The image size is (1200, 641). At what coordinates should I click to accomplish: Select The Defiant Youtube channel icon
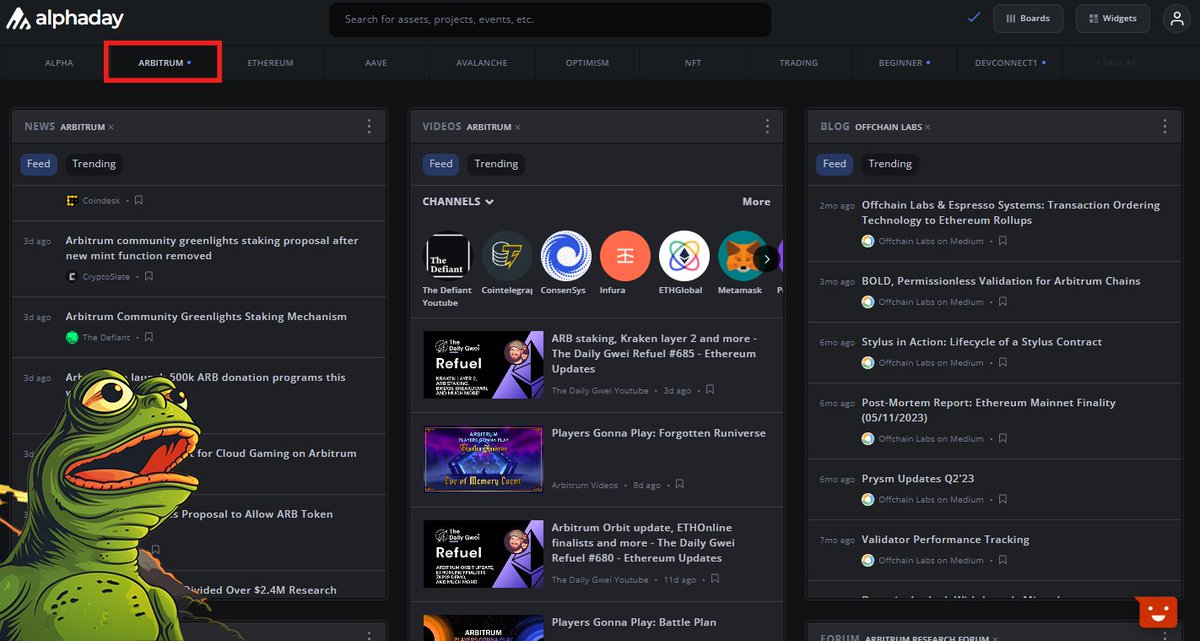(x=447, y=256)
